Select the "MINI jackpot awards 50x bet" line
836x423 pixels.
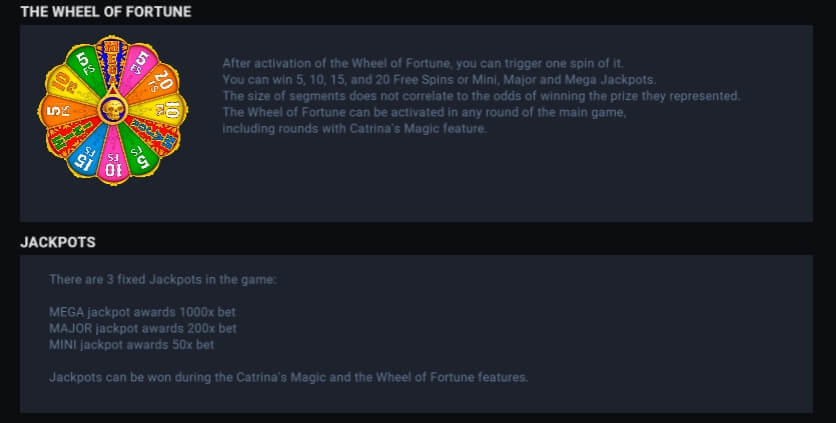tap(131, 344)
